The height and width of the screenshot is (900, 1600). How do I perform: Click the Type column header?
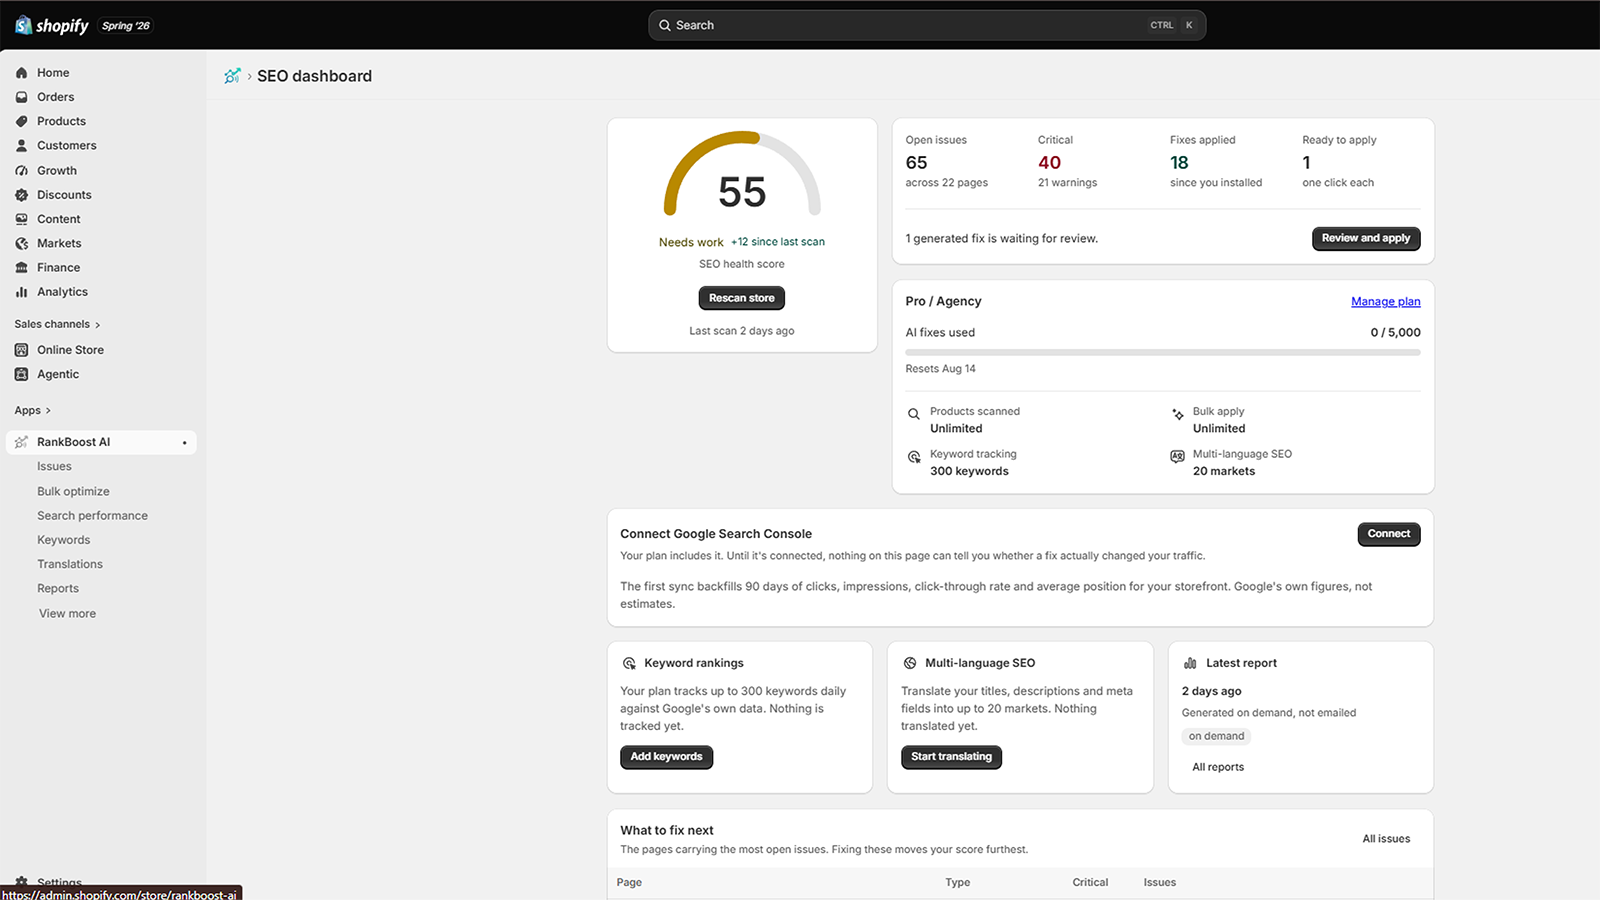pyautogui.click(x=958, y=883)
